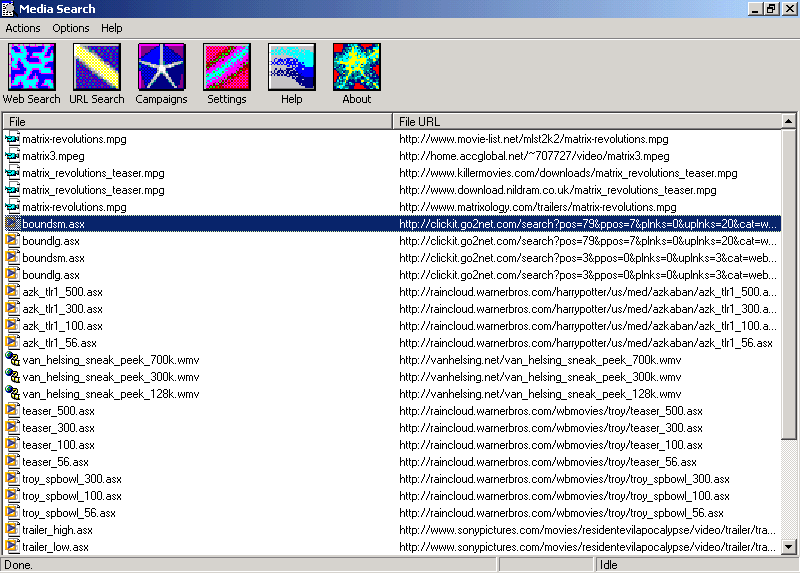Click the icon next to azk_tlr1_300.asx

(x=12, y=309)
